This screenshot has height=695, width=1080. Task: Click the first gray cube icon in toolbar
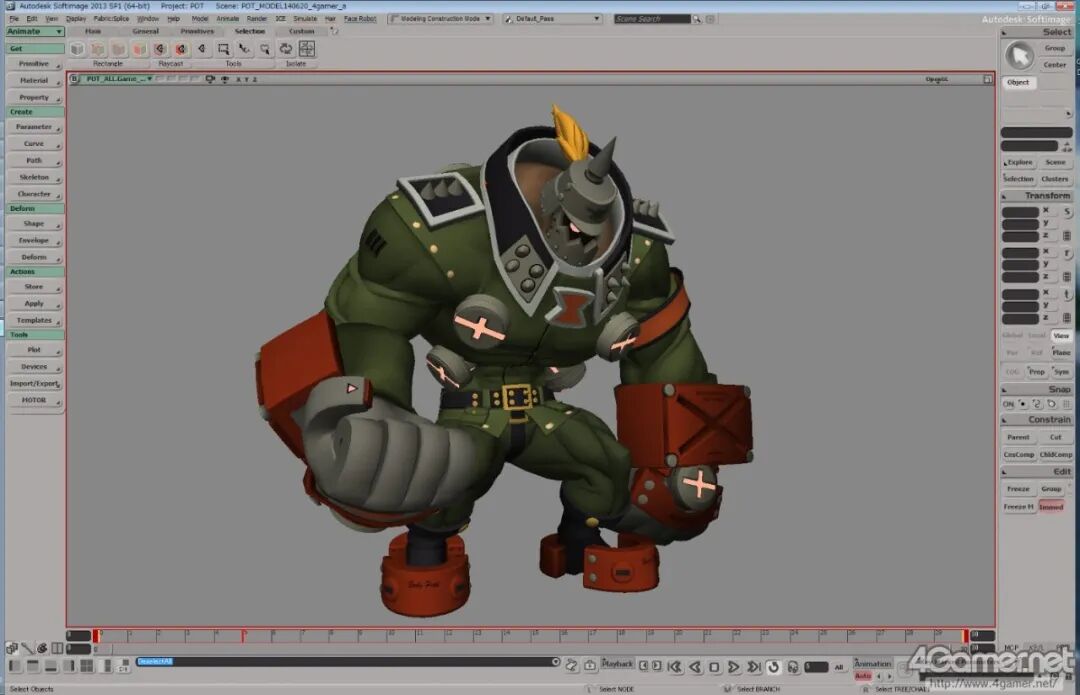(x=77, y=49)
